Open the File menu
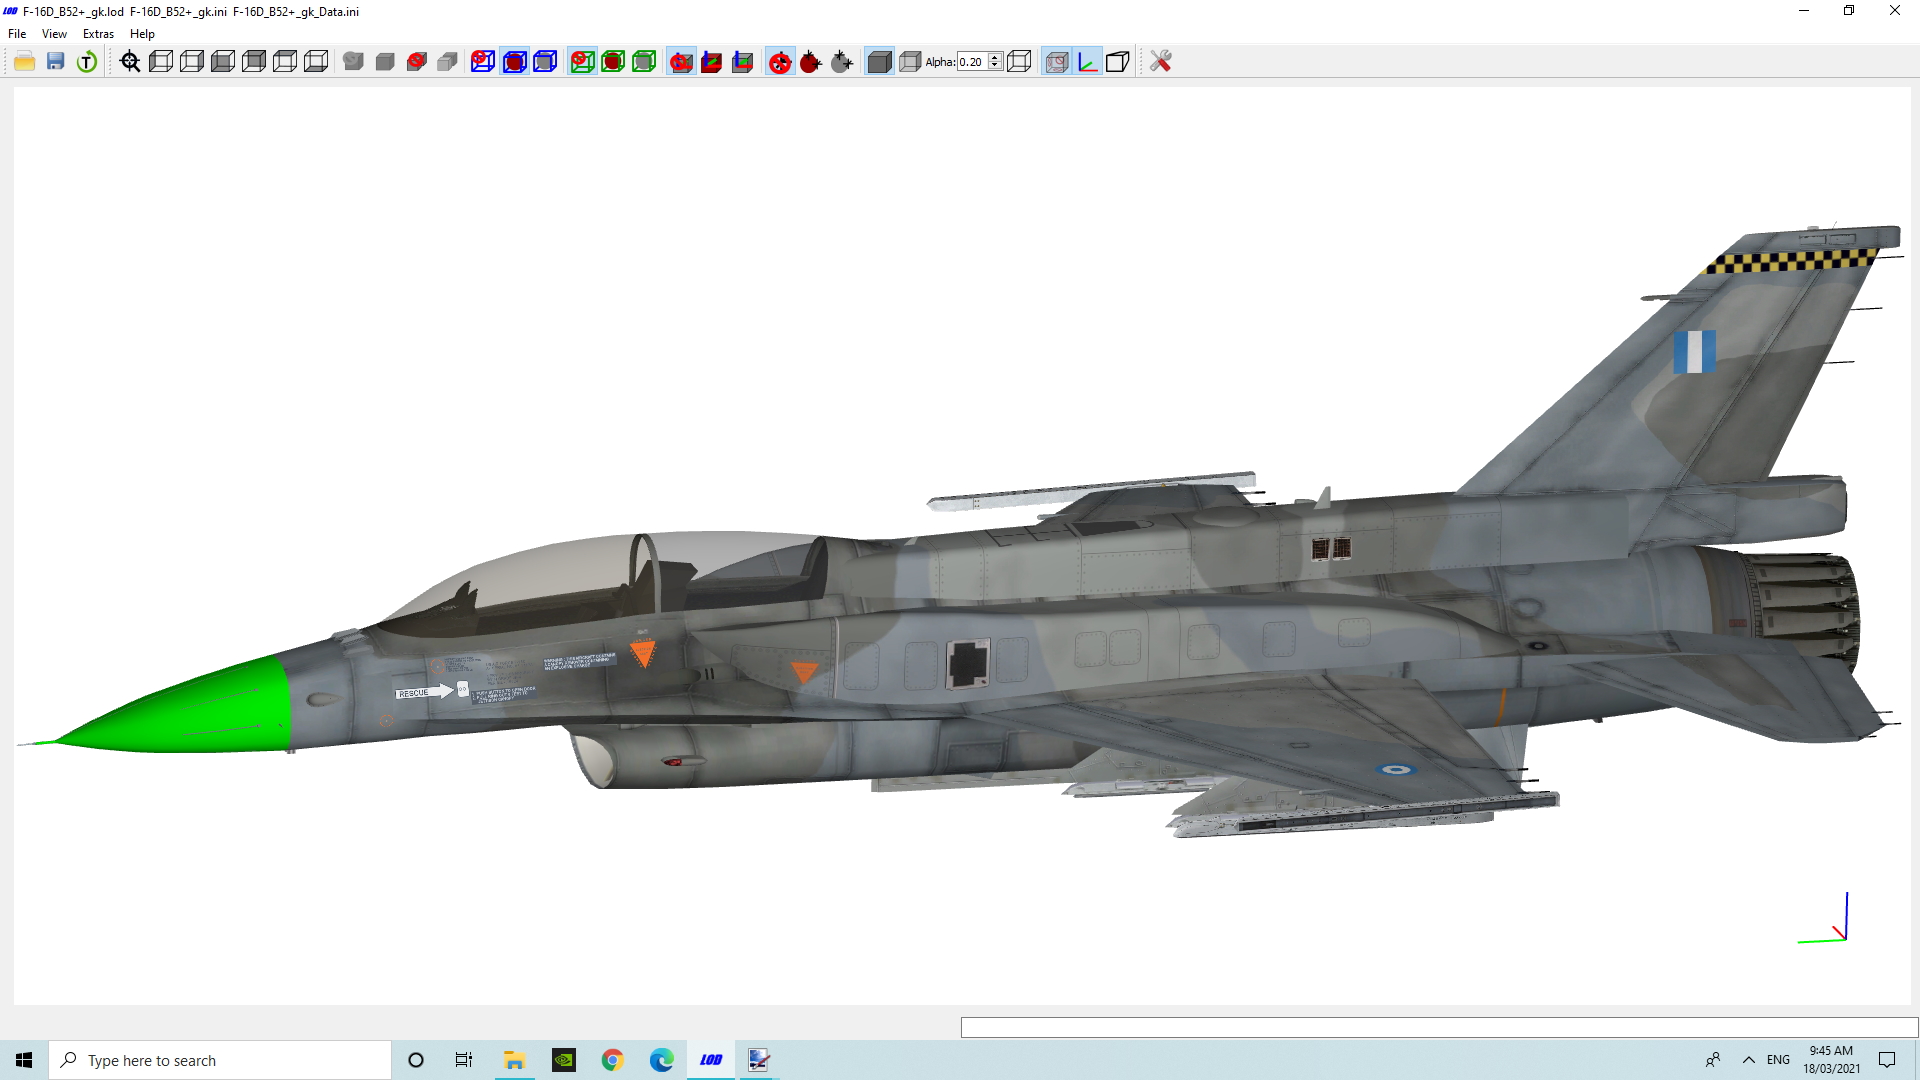1920x1080 pixels. pyautogui.click(x=17, y=34)
